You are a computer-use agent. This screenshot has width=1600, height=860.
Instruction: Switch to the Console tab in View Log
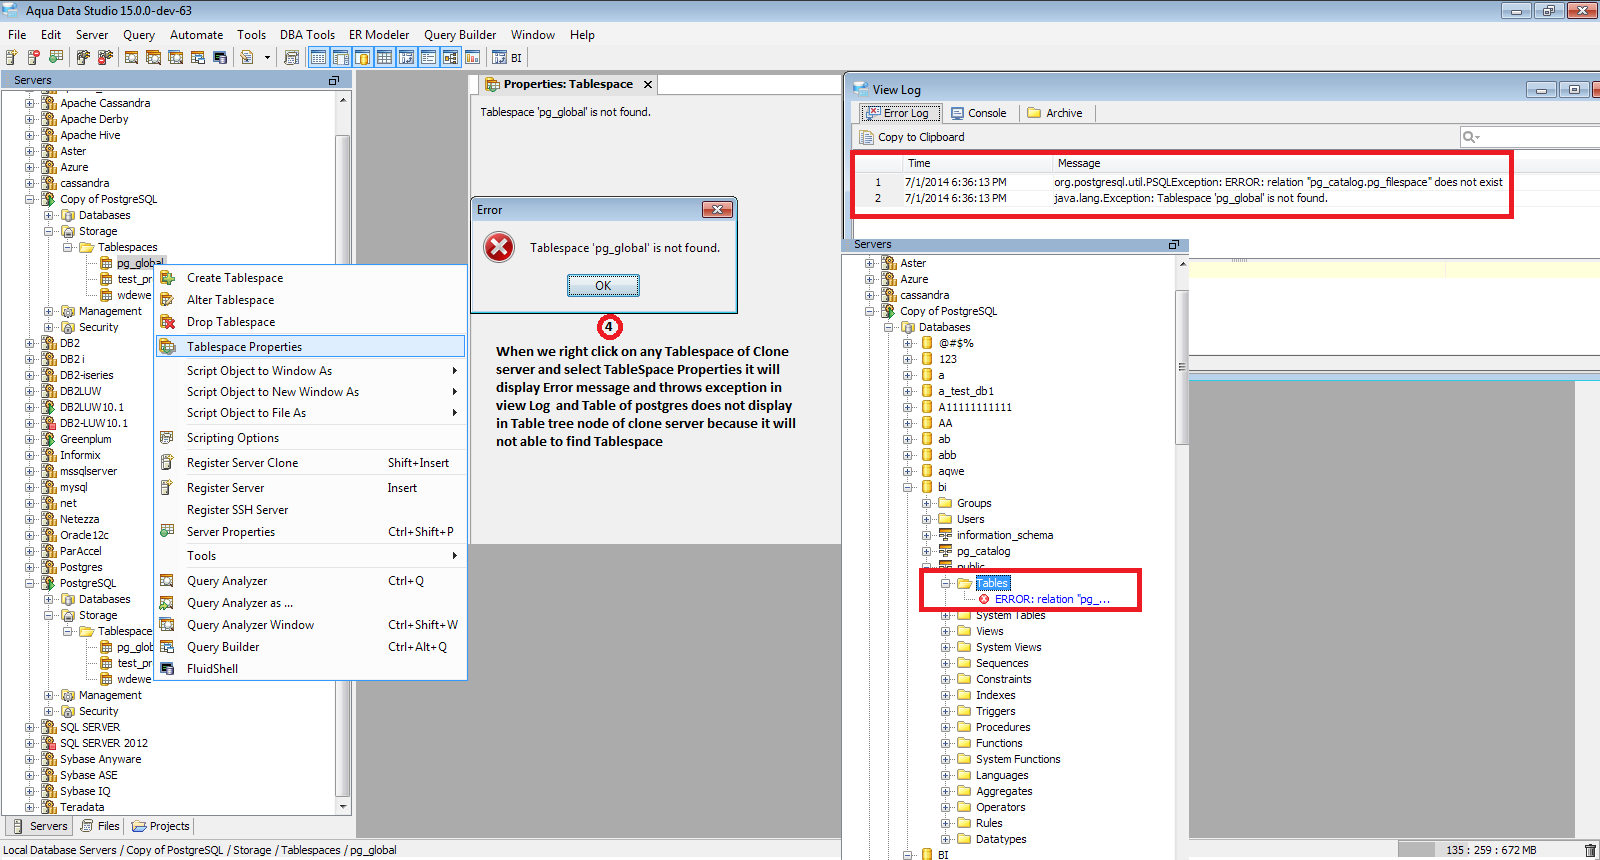(x=978, y=113)
